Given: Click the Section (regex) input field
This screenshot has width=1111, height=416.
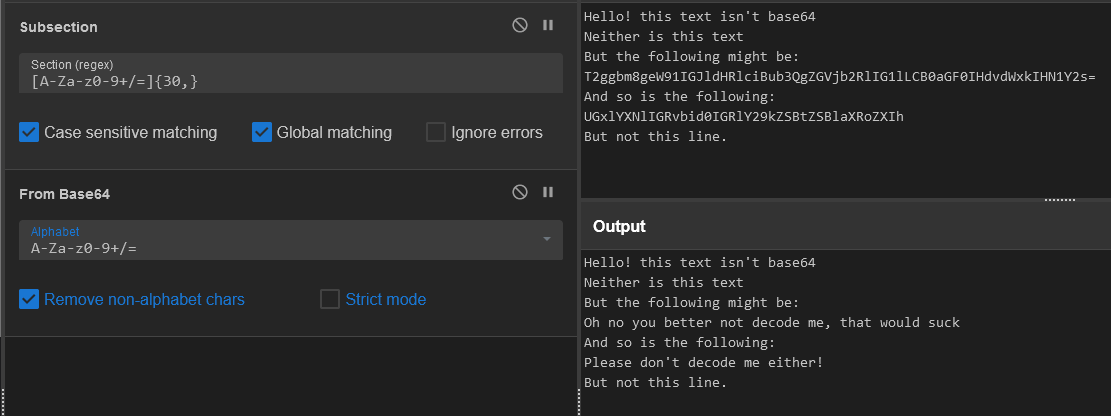Looking at the screenshot, I should pyautogui.click(x=290, y=81).
